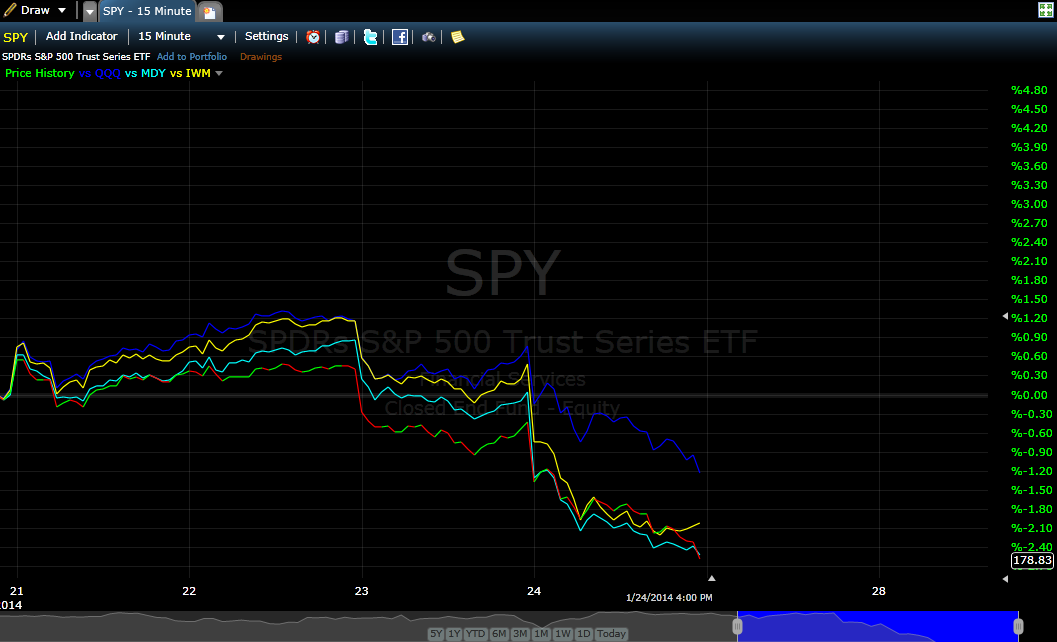Click the blue selected range in overview

tap(878, 626)
